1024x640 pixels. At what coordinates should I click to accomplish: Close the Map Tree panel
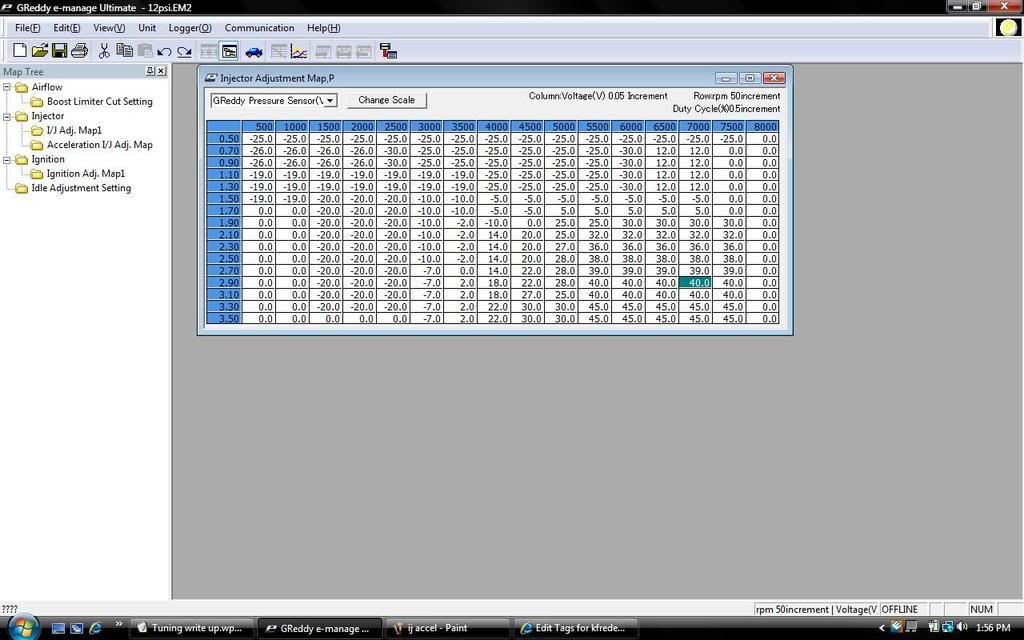tap(161, 71)
